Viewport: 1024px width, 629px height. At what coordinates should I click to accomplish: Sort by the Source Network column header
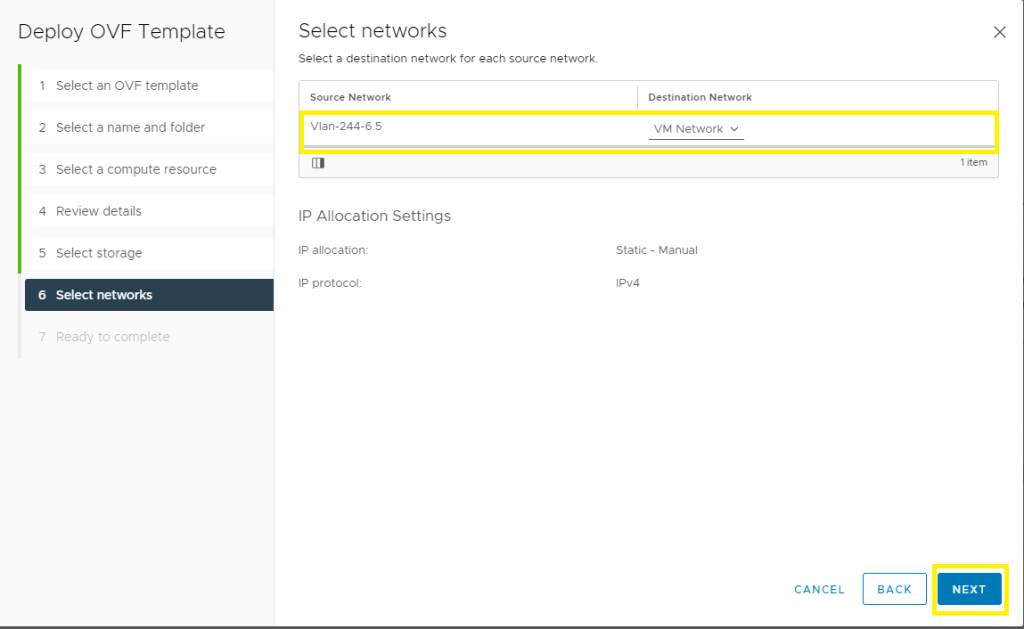pyautogui.click(x=350, y=97)
